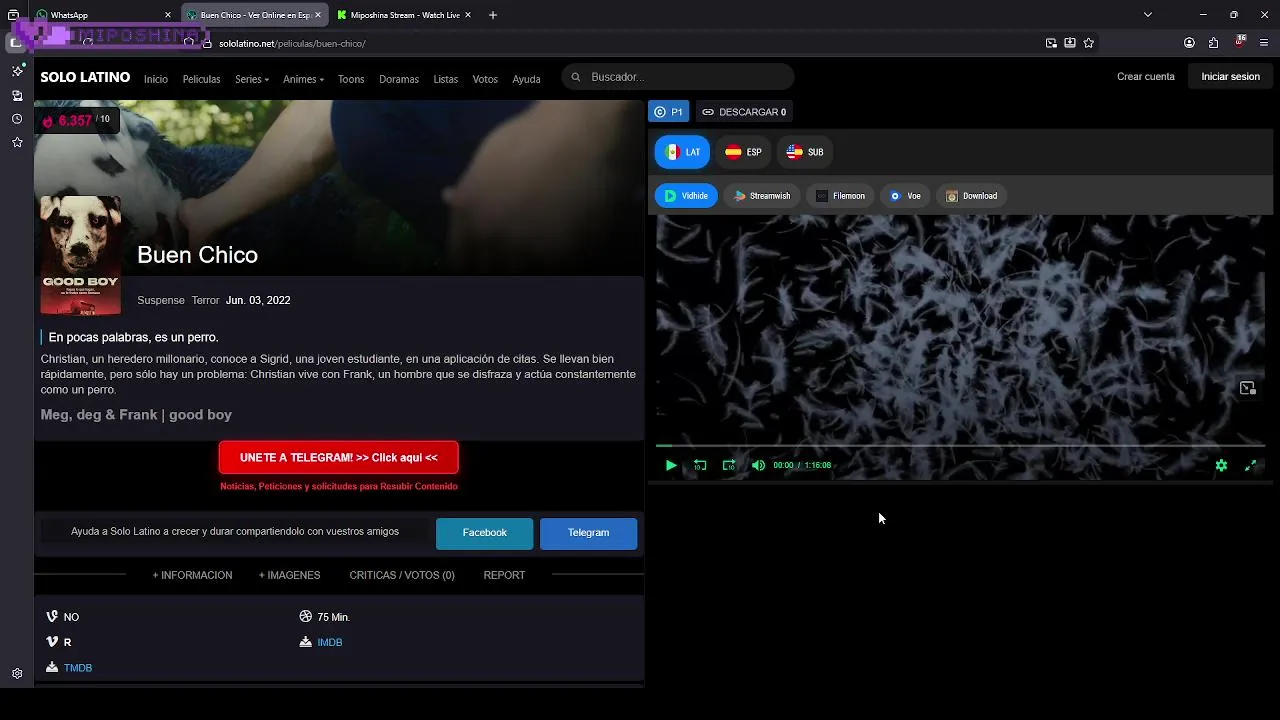Open the Listas section

point(446,79)
